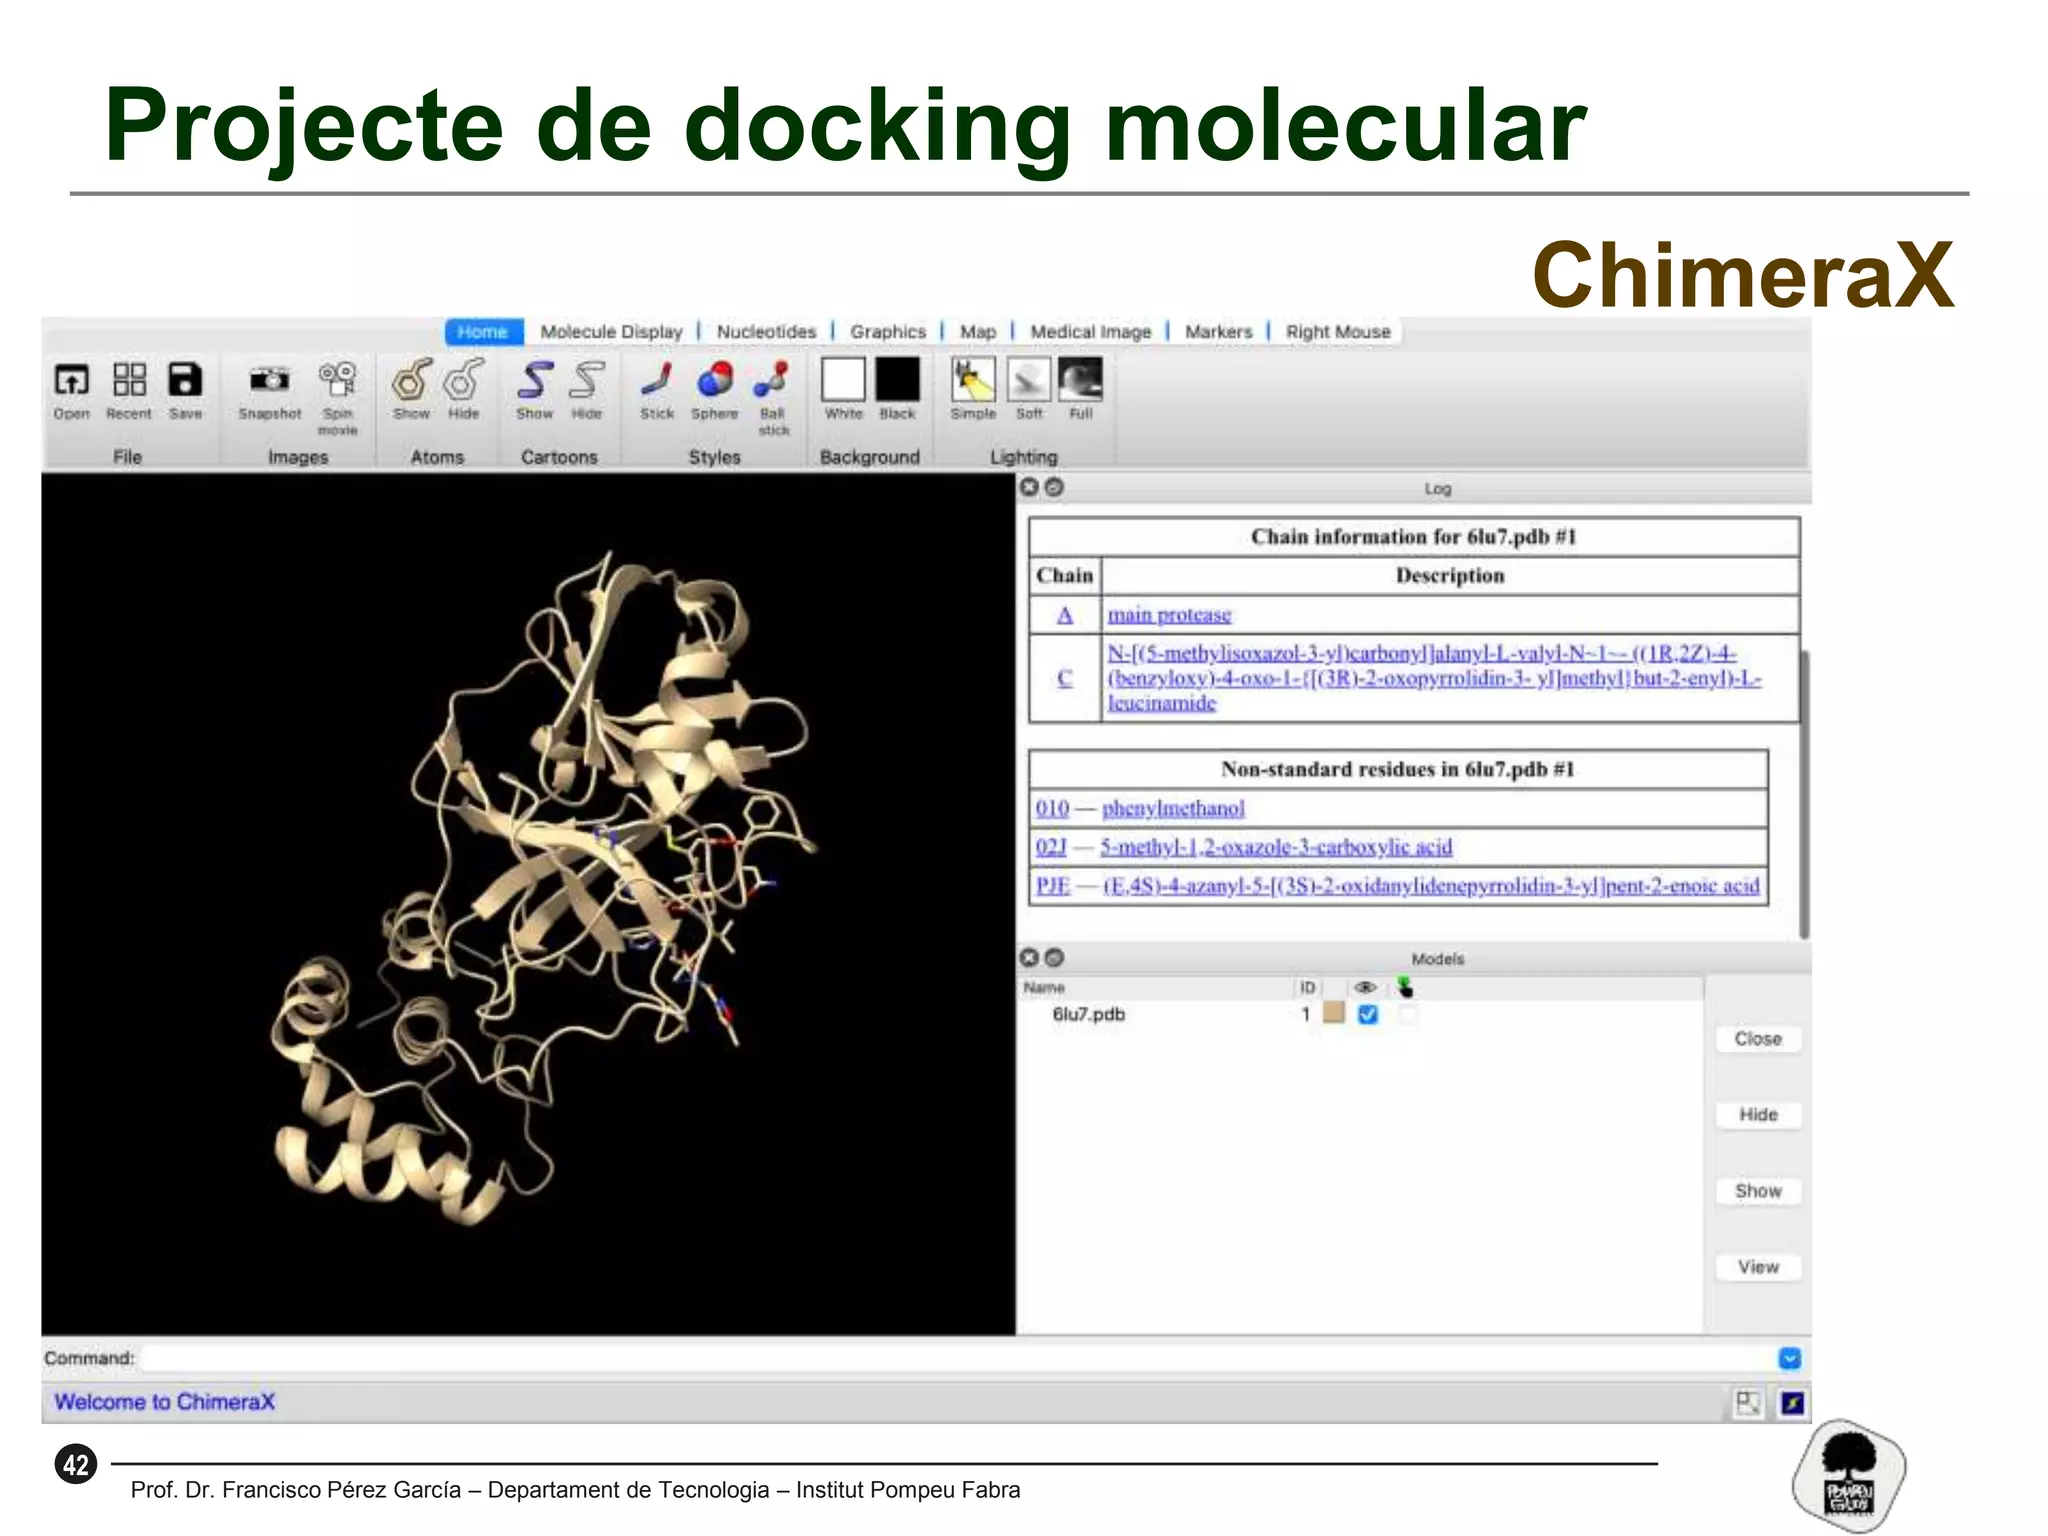This screenshot has width=2048, height=1536.
Task: Open 5-methyl-1,2-oxazole-3-carboxylic acid link
Action: pos(1276,847)
